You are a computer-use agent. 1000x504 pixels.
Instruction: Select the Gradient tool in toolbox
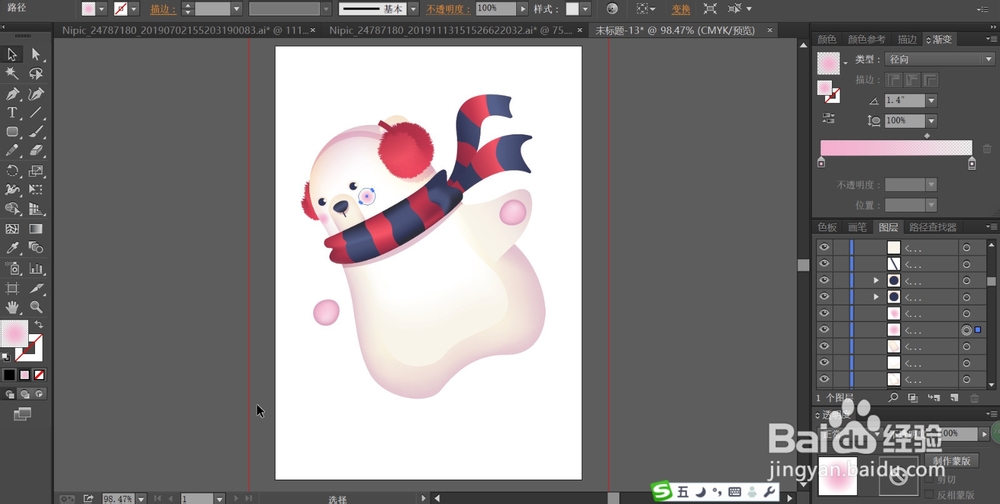coord(36,228)
